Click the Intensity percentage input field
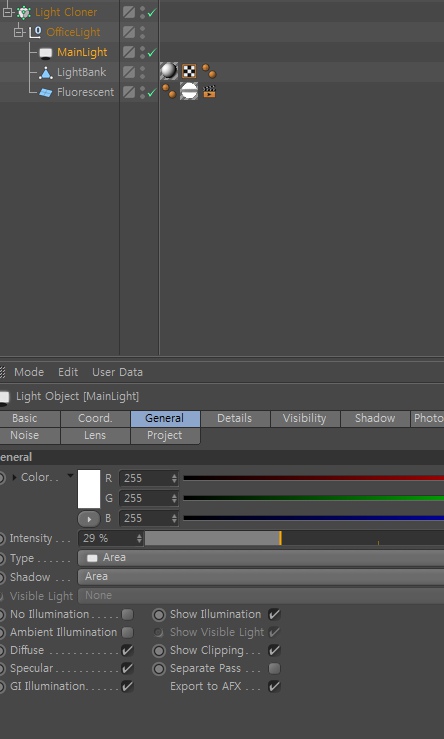 [x=111, y=538]
